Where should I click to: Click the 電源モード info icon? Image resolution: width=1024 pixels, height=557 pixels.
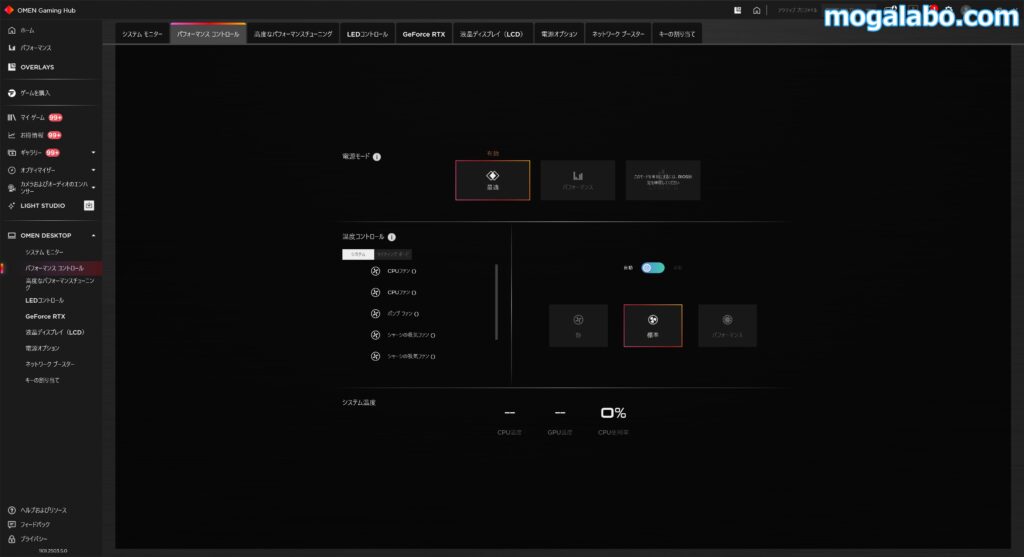point(377,157)
